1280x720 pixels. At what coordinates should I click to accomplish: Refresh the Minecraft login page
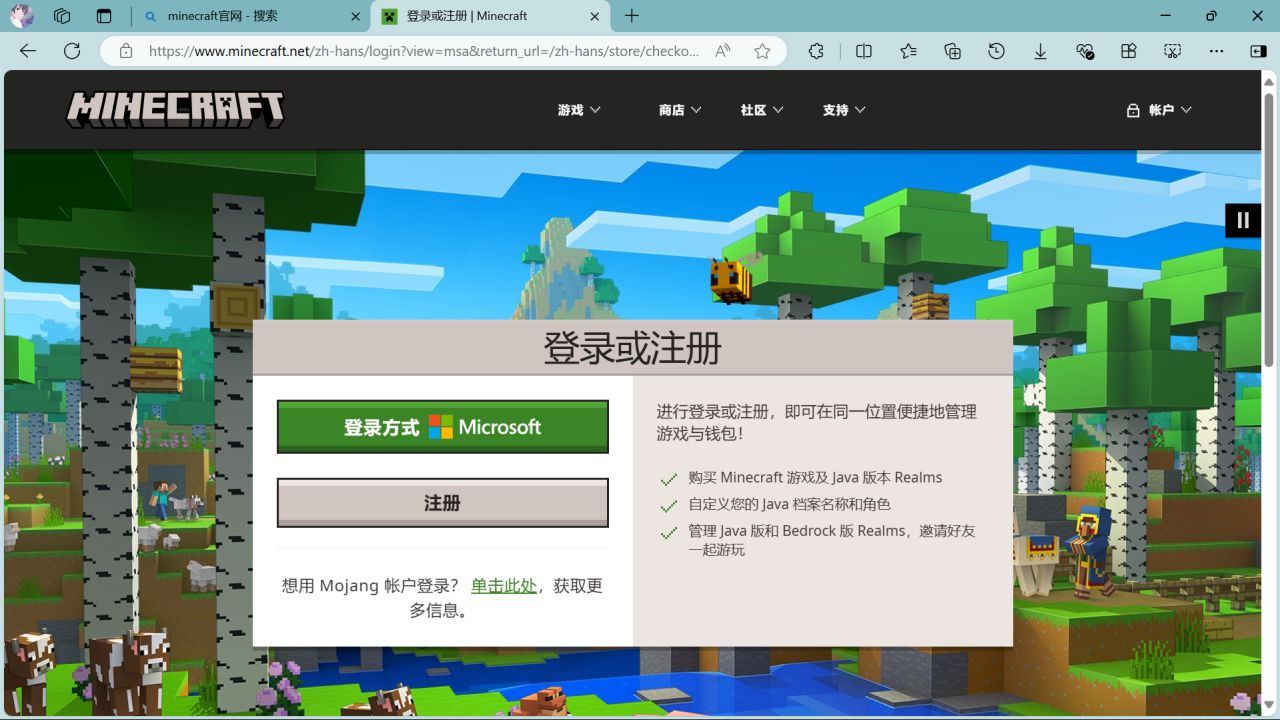coord(72,51)
